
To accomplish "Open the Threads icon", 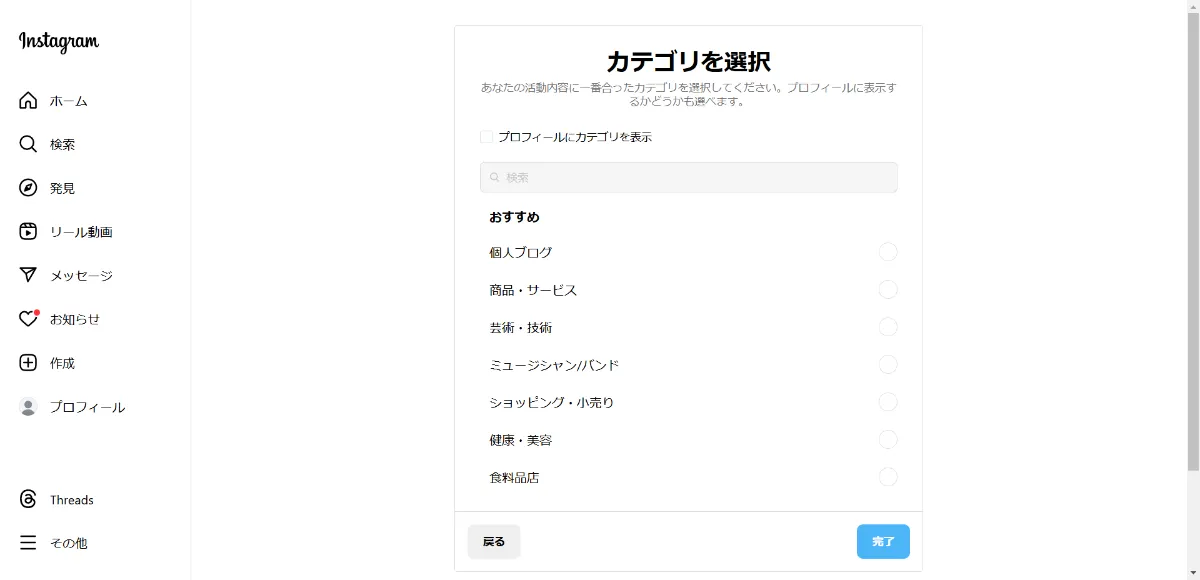I will tap(28, 499).
